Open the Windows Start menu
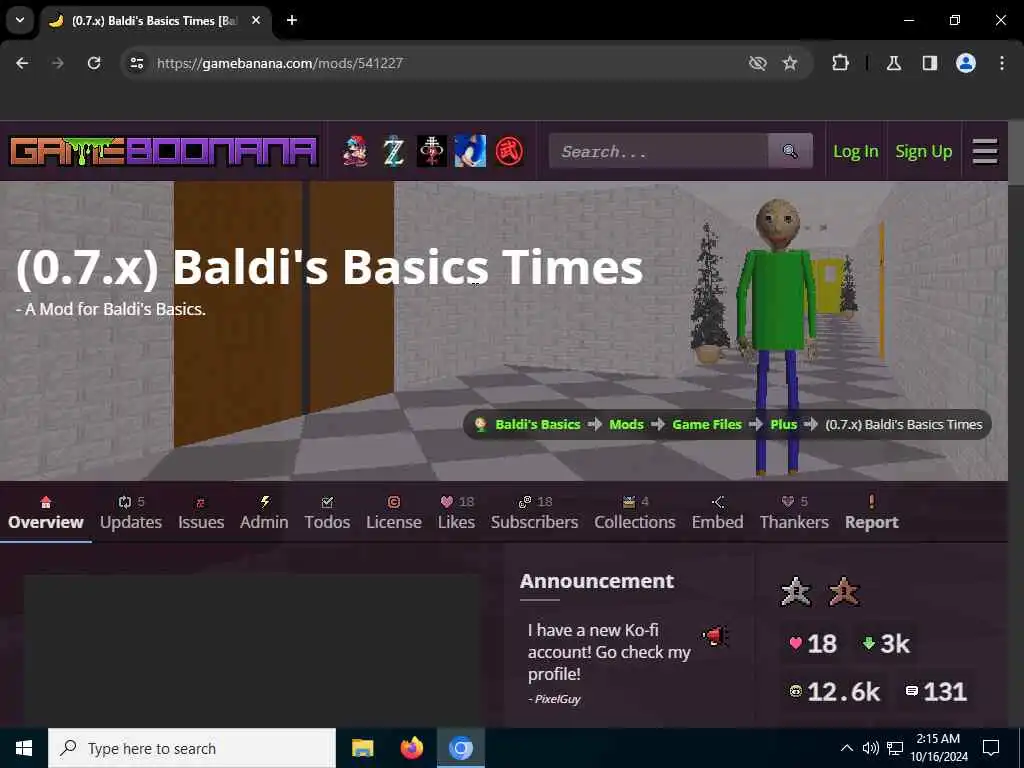Viewport: 1024px width, 768px height. [x=24, y=748]
